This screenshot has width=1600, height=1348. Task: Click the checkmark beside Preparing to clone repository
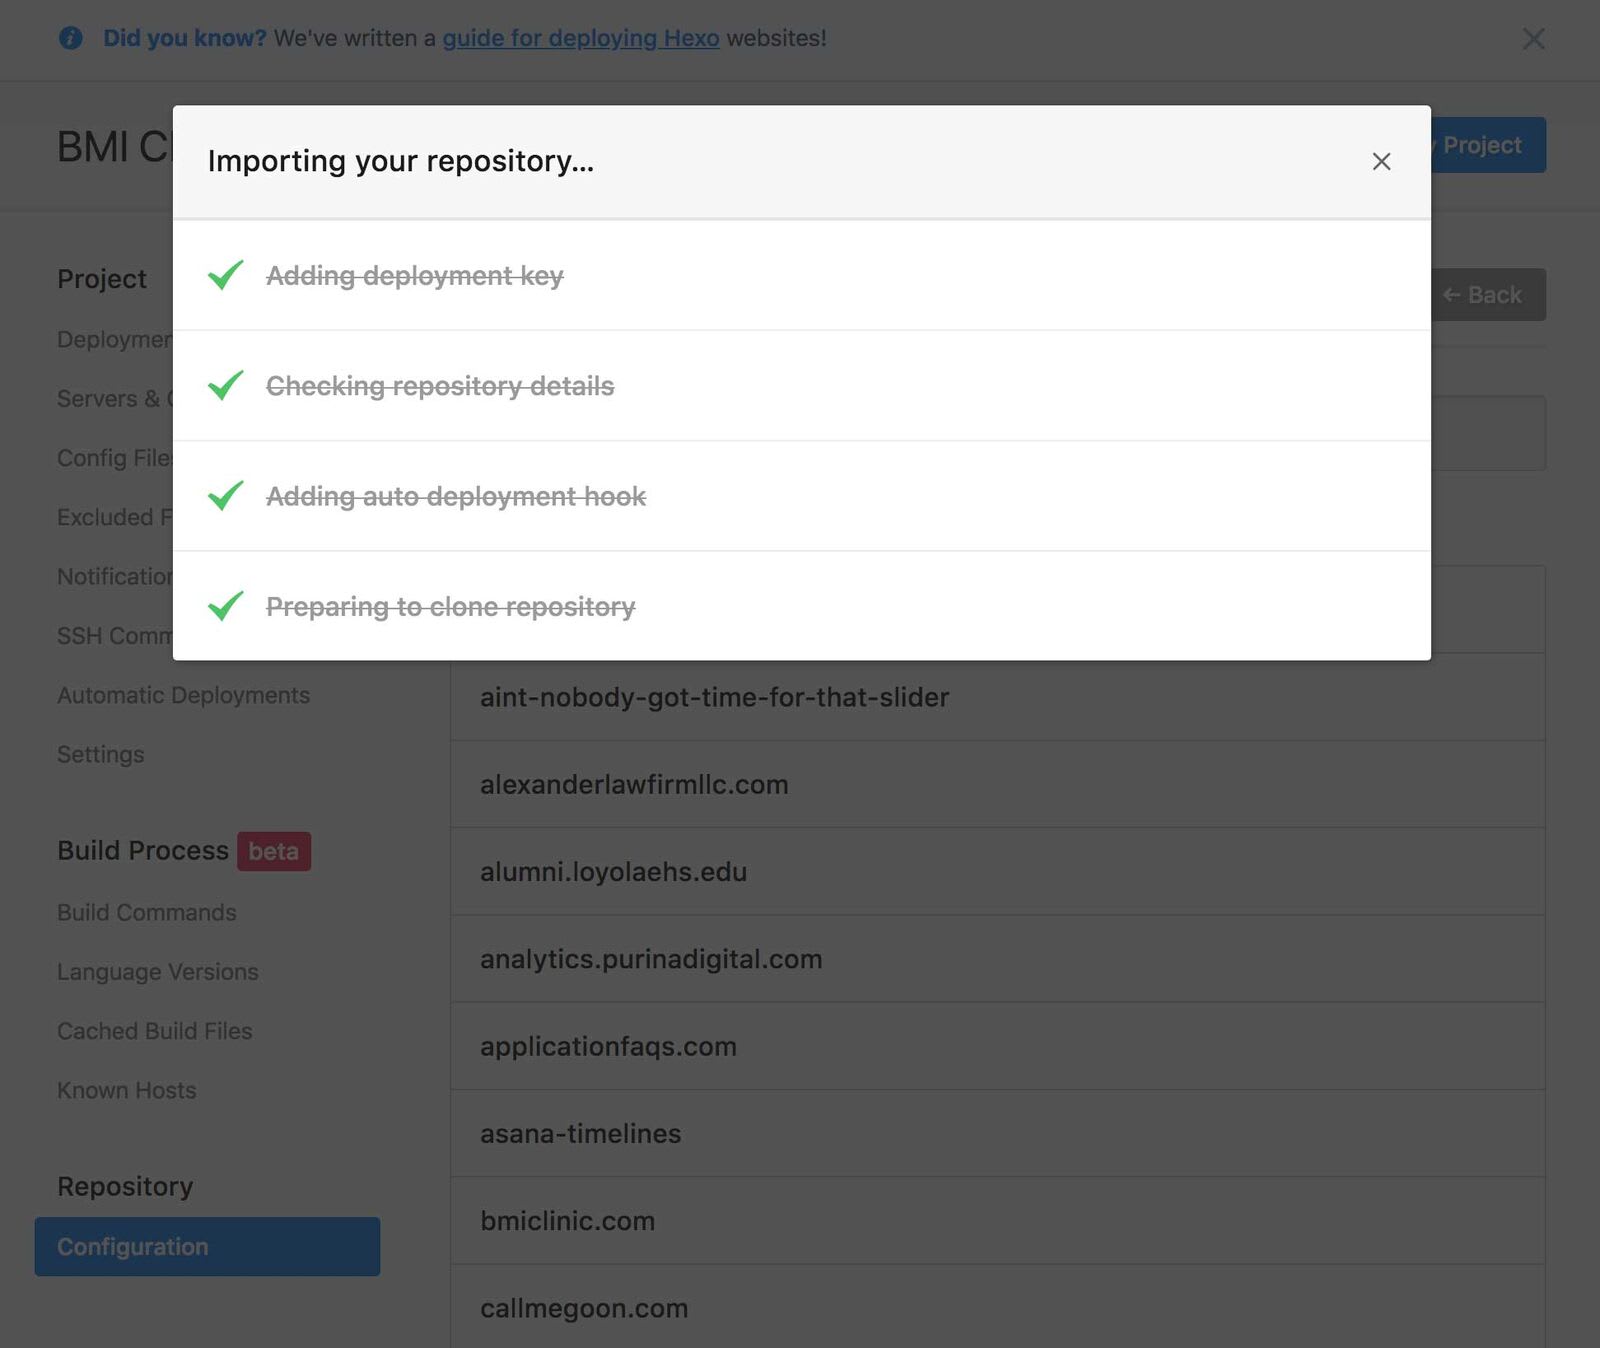point(226,606)
